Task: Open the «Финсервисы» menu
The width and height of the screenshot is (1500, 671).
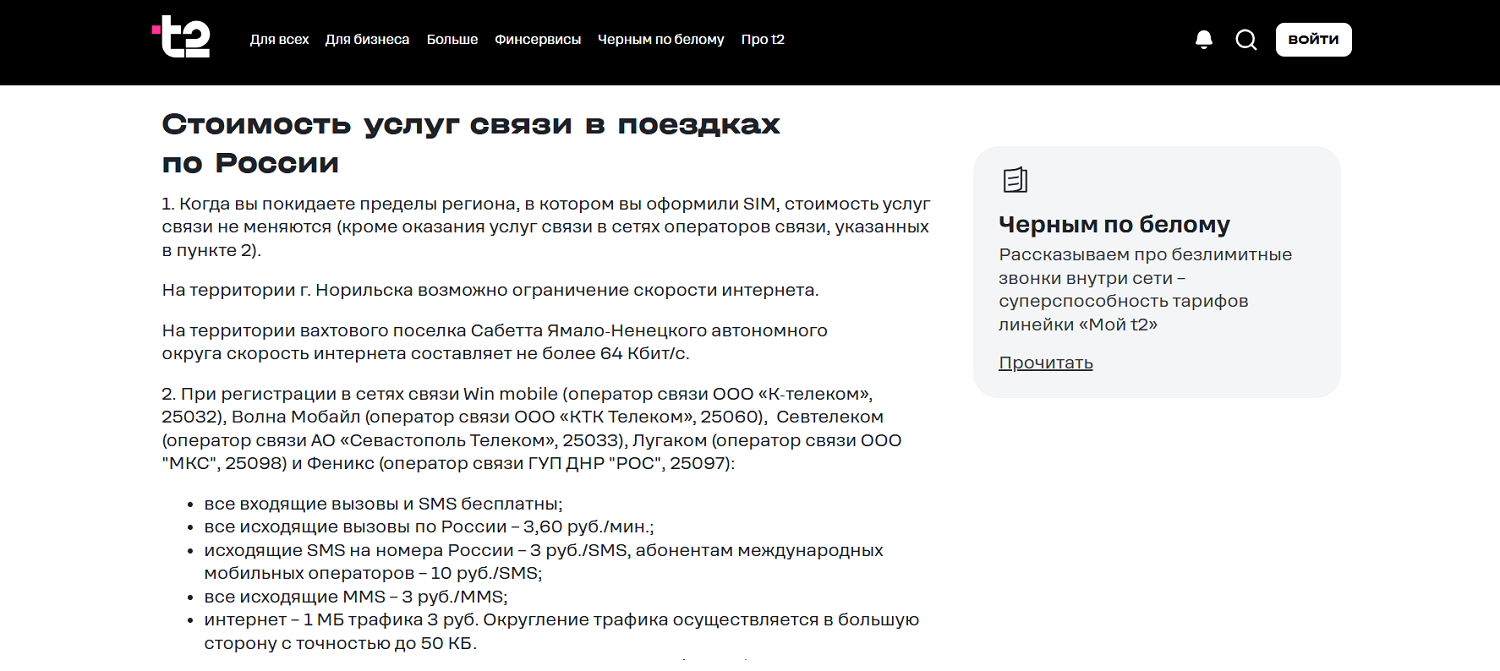Action: point(538,40)
